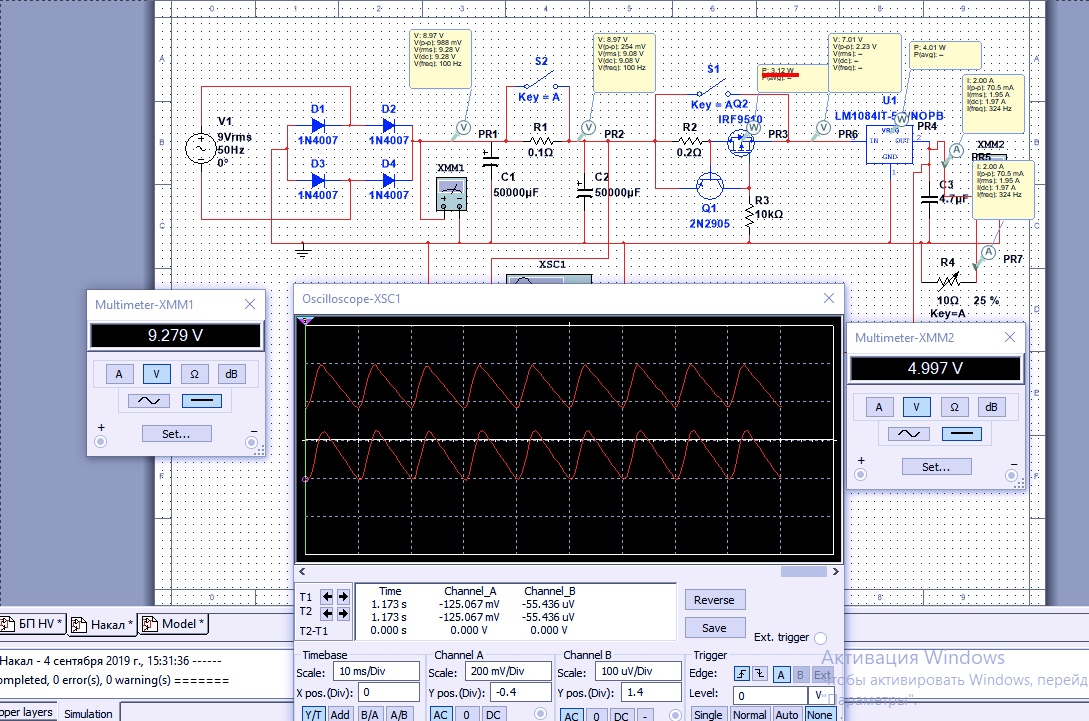Open Channel B Scale 100 uV/Div field
This screenshot has width=1089, height=721.
(x=634, y=672)
